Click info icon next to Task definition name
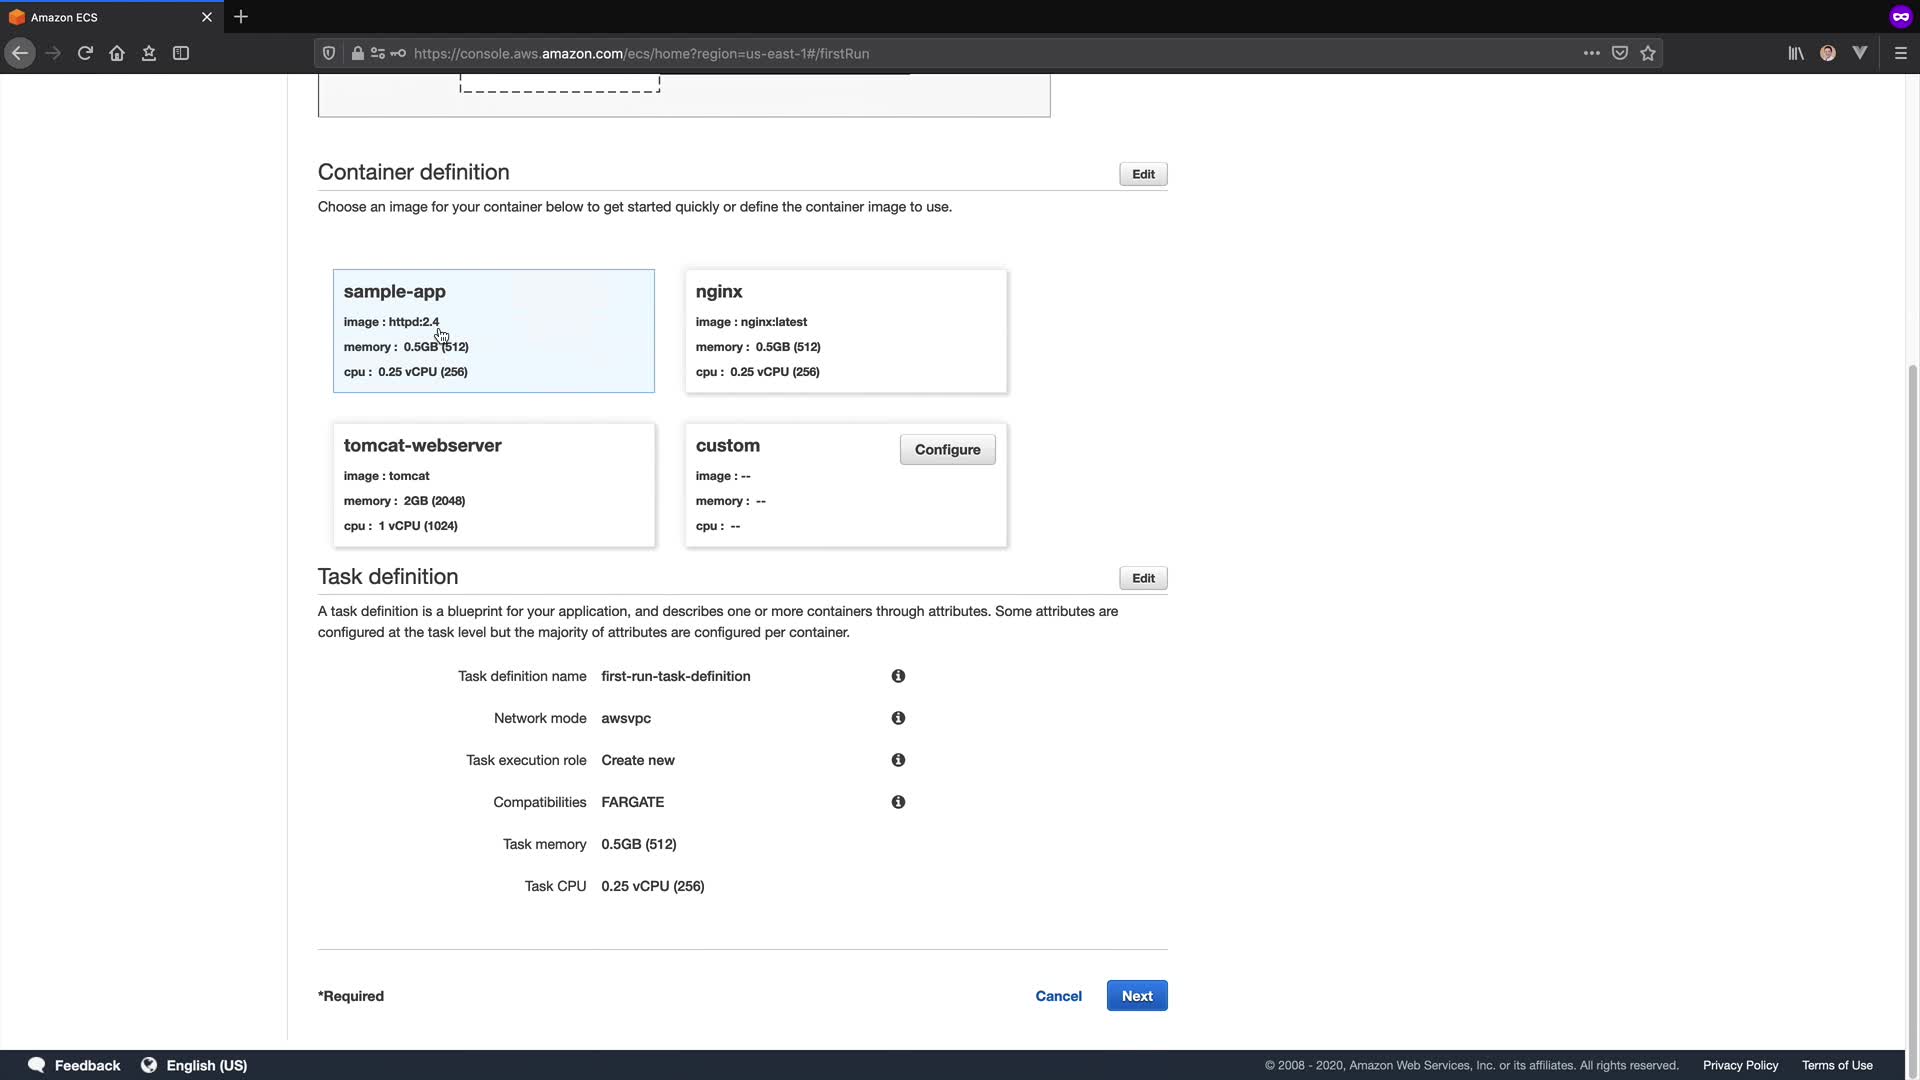The height and width of the screenshot is (1080, 1920). 898,676
